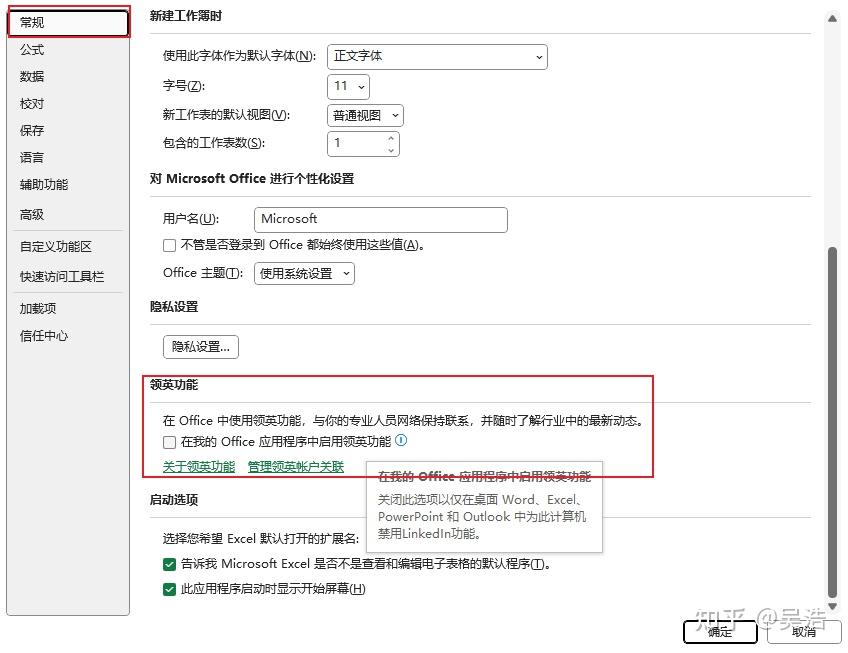Click the 取消 button
848x653 pixels.
(x=804, y=632)
